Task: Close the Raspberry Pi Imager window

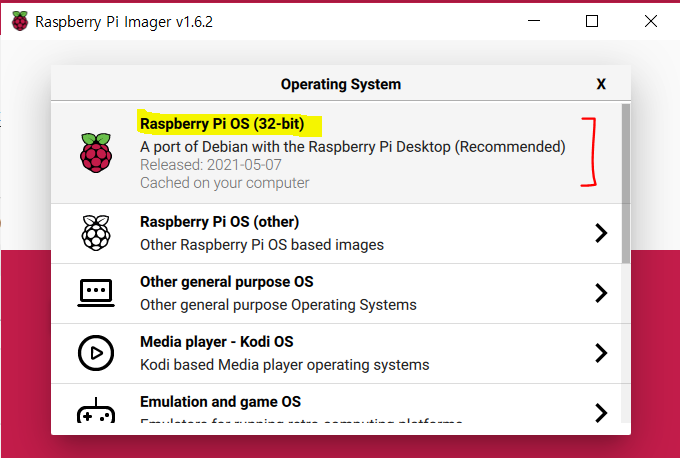Action: (x=651, y=21)
